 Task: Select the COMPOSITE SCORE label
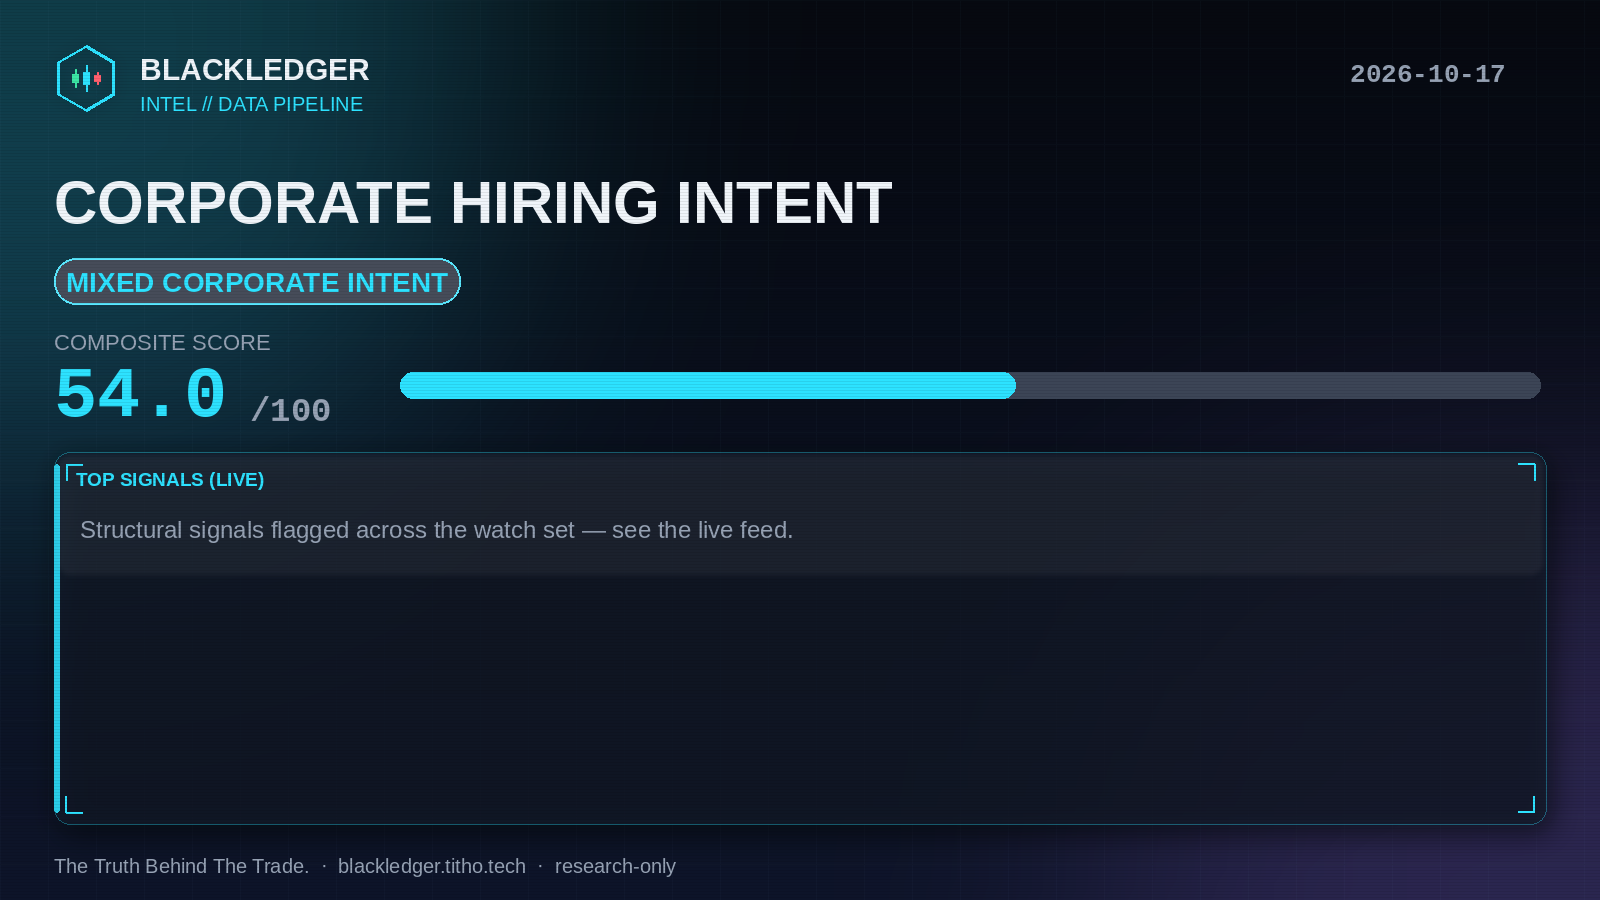point(162,342)
